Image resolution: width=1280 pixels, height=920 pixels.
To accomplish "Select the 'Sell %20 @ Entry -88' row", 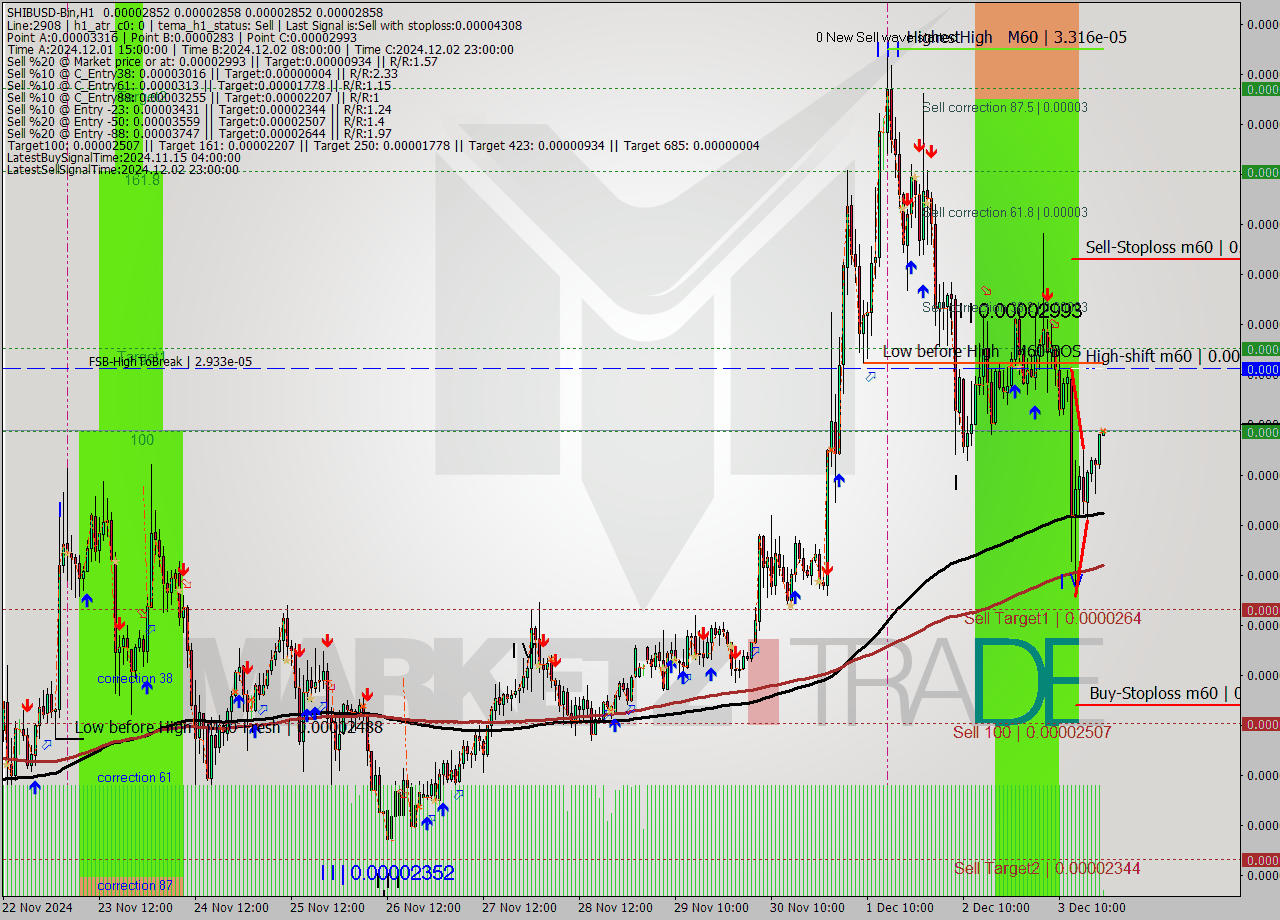I will pyautogui.click(x=199, y=133).
